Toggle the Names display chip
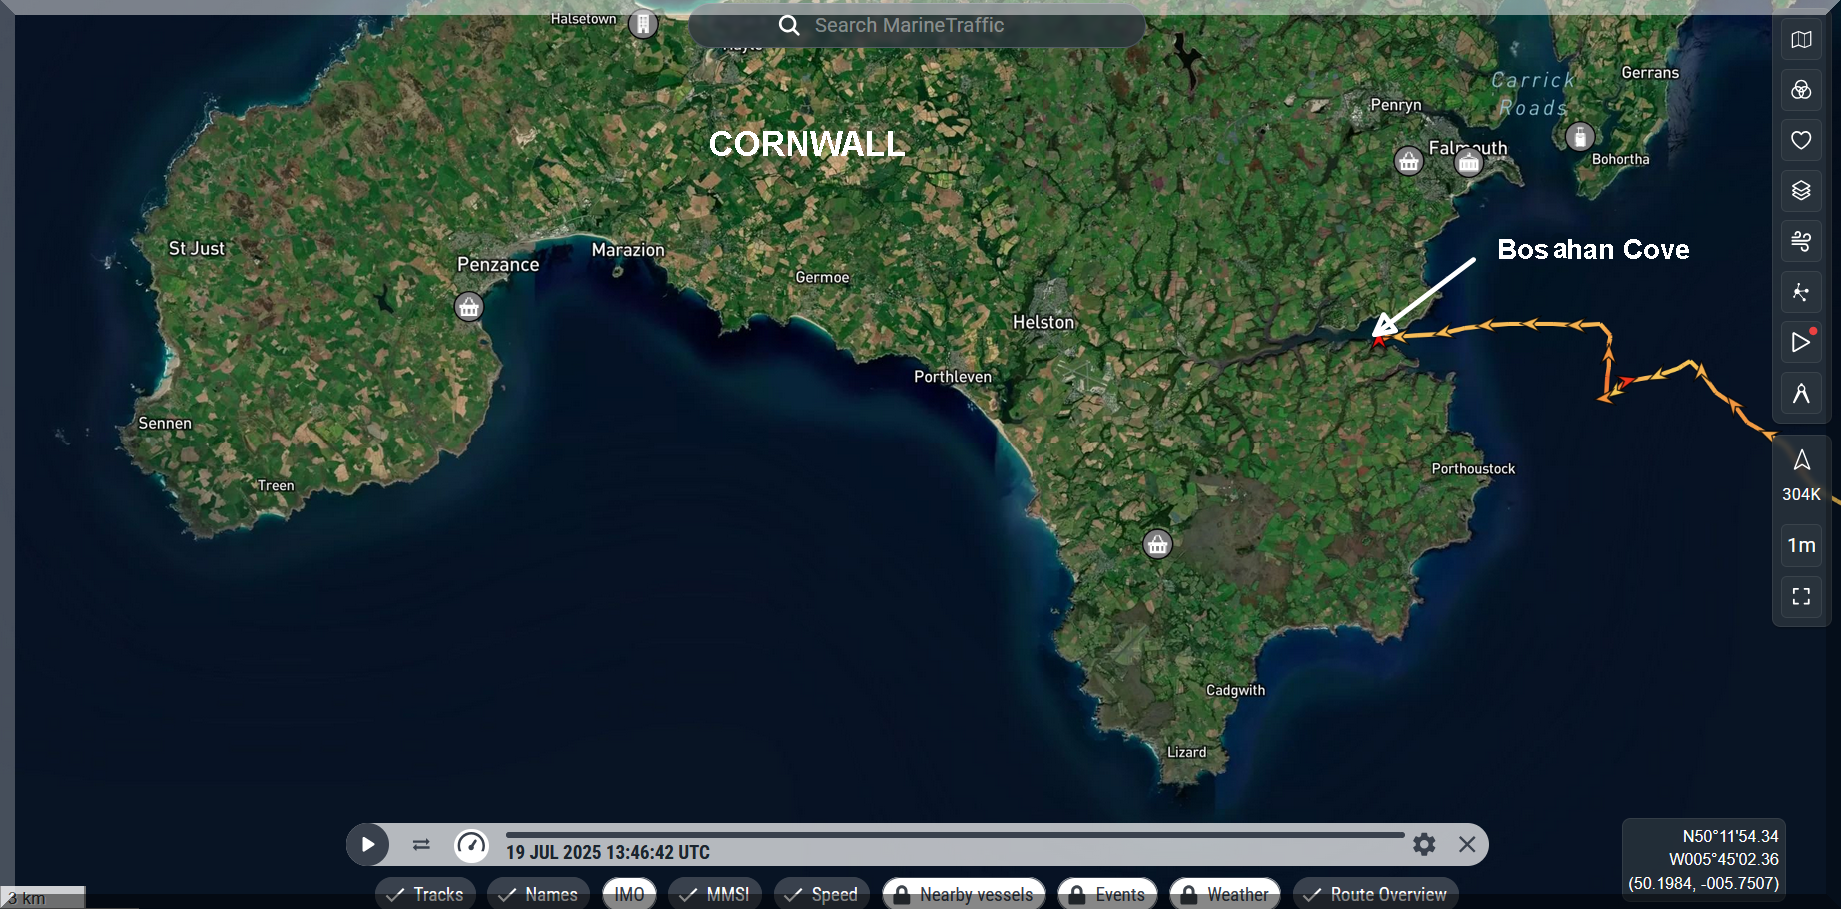The image size is (1841, 909). 538,894
